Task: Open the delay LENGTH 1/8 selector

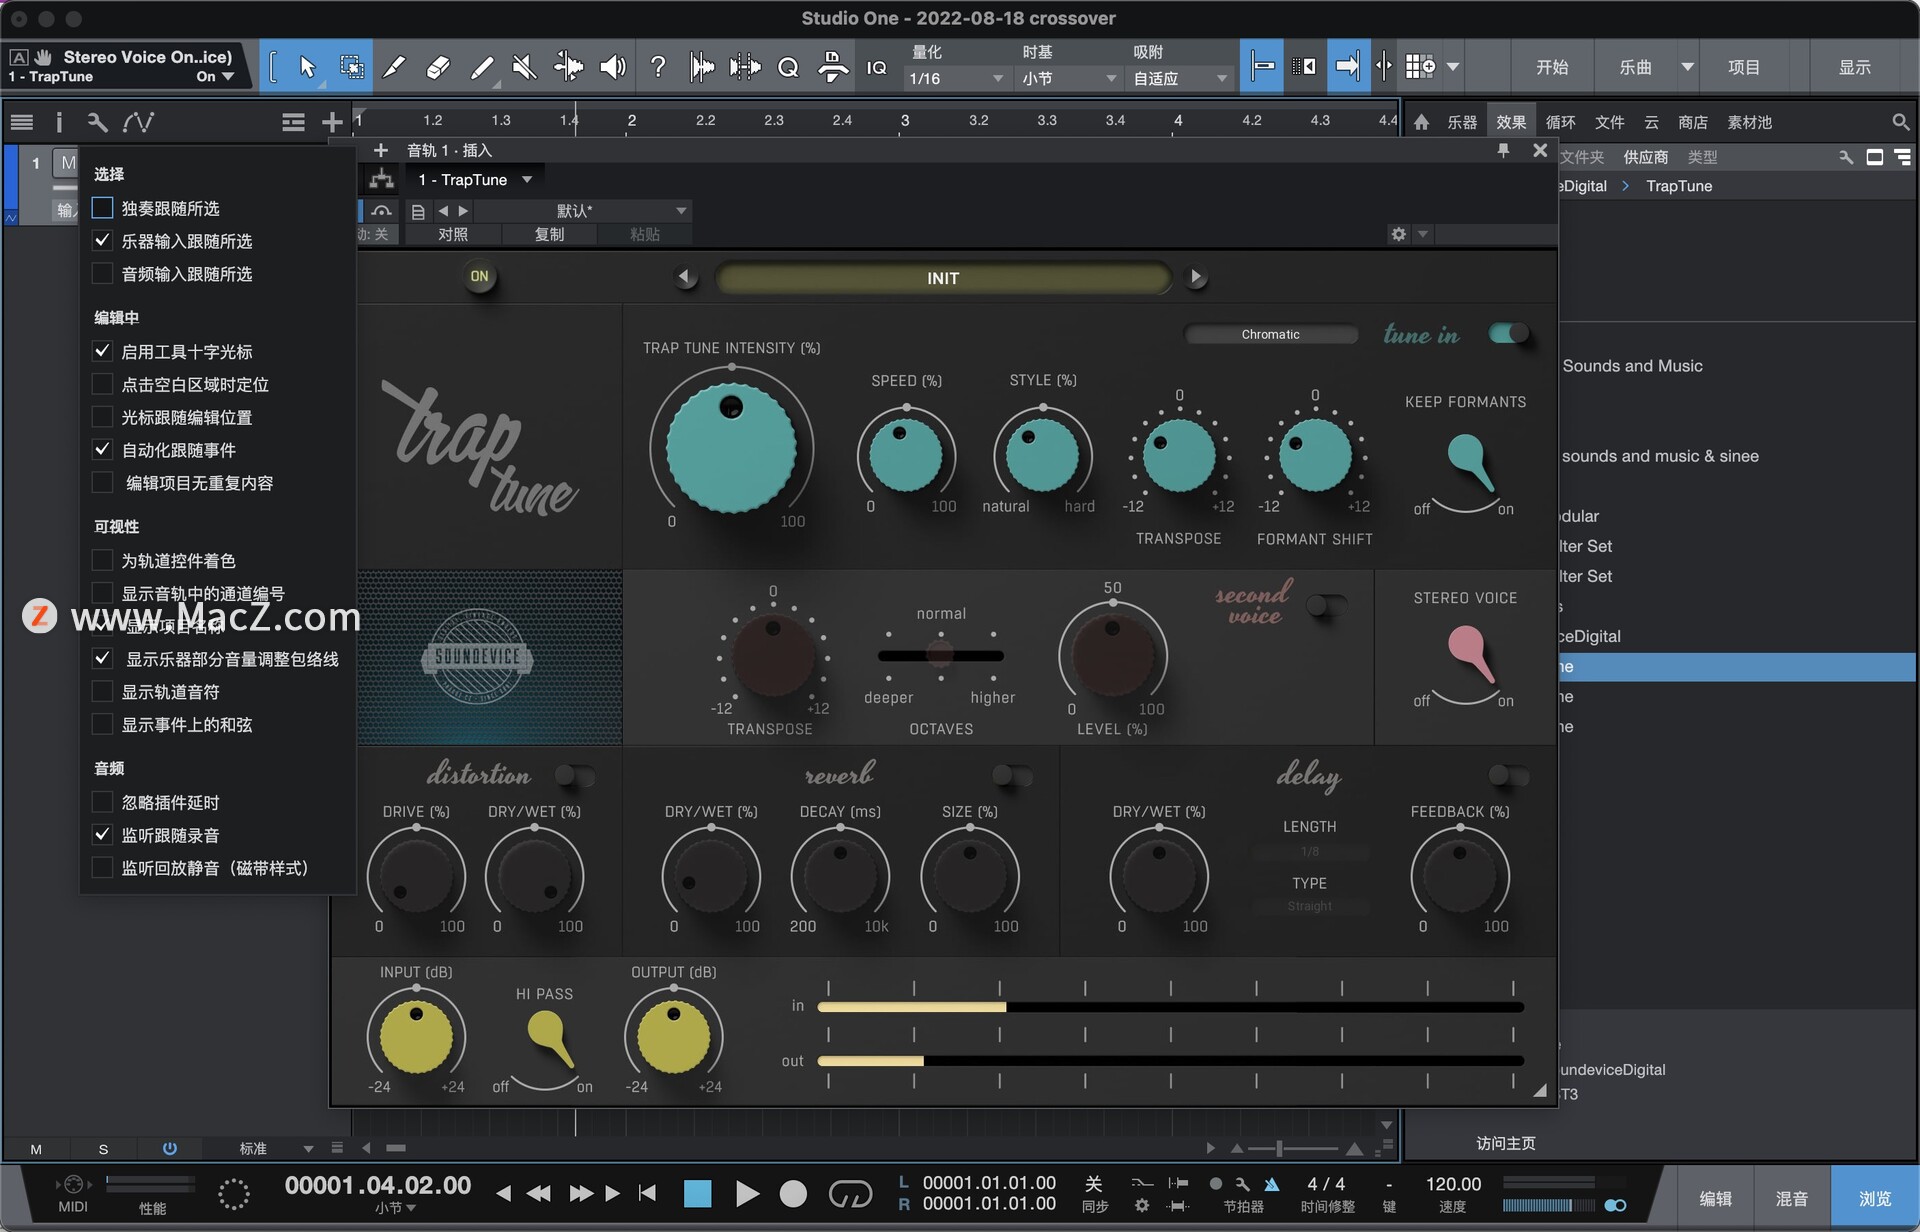Action: coord(1309,852)
